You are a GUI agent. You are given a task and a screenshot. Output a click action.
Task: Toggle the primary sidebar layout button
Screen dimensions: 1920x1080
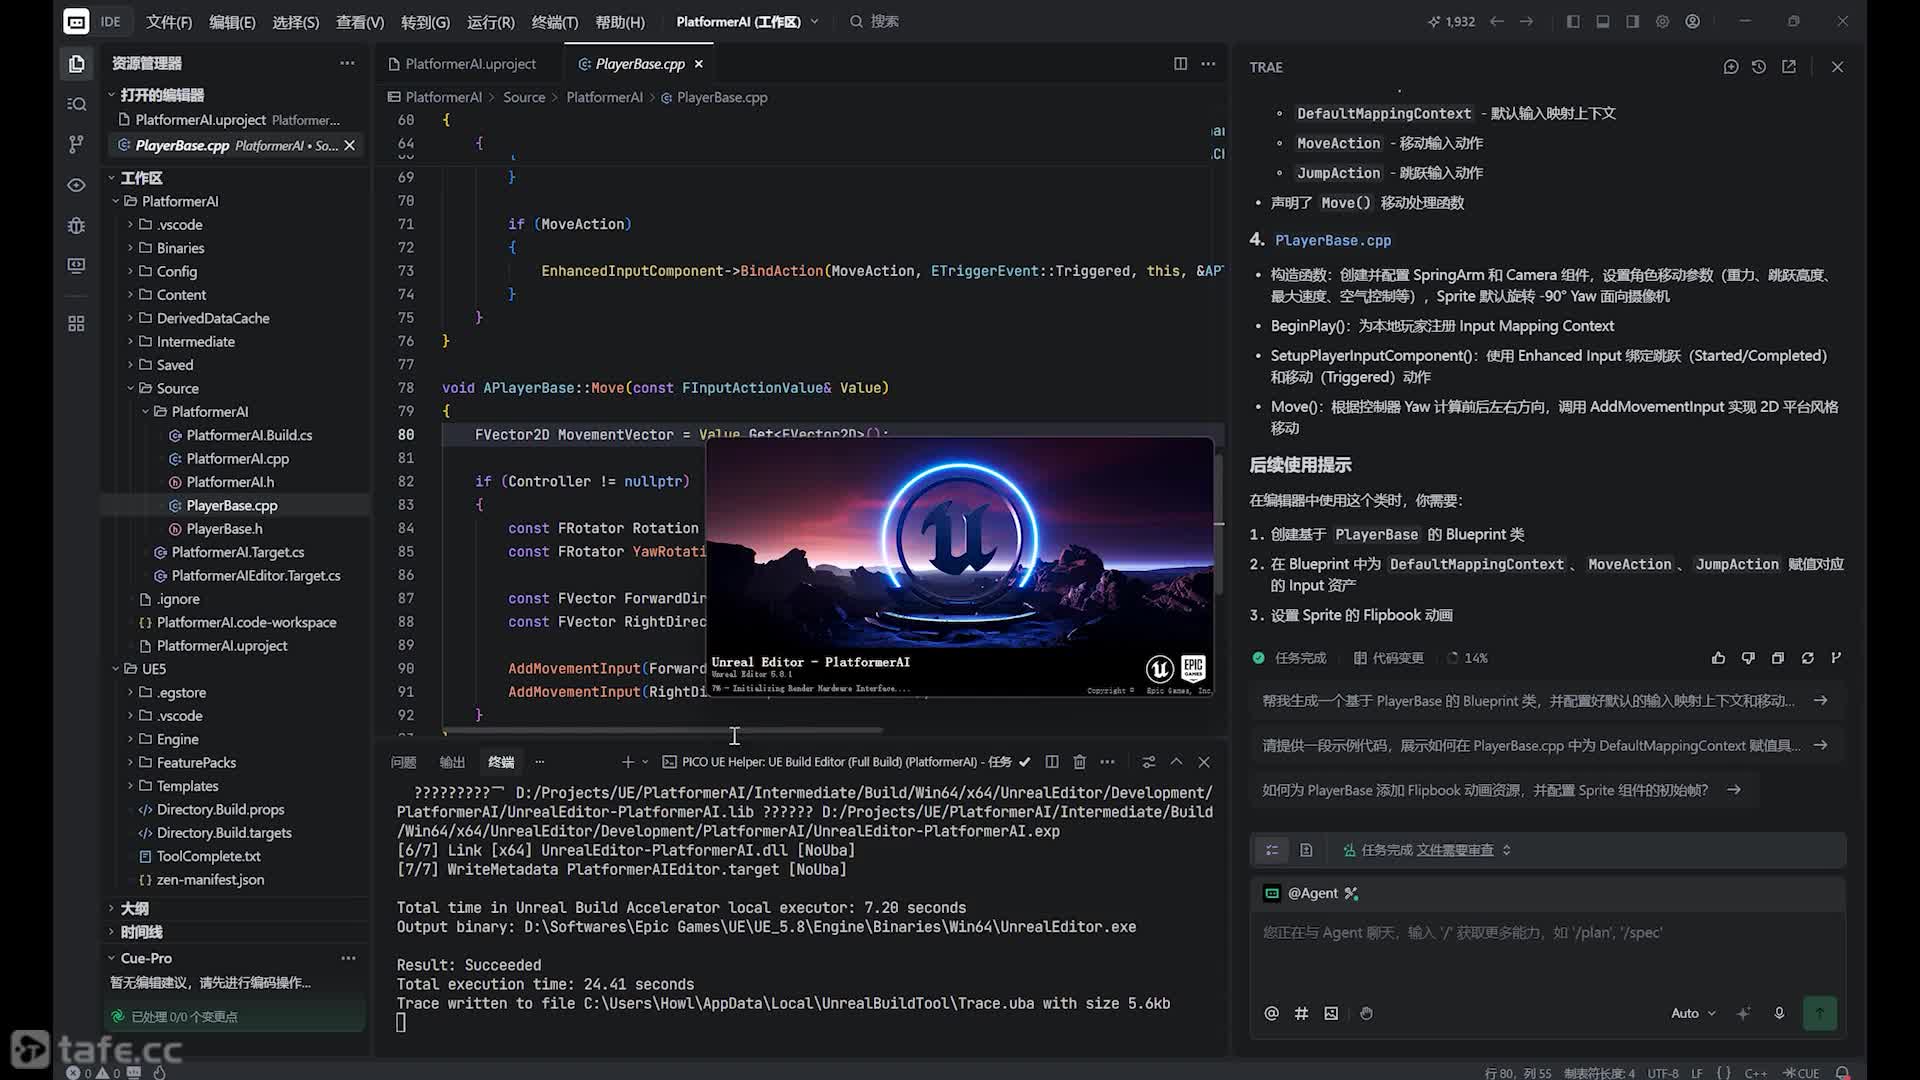pos(1573,21)
